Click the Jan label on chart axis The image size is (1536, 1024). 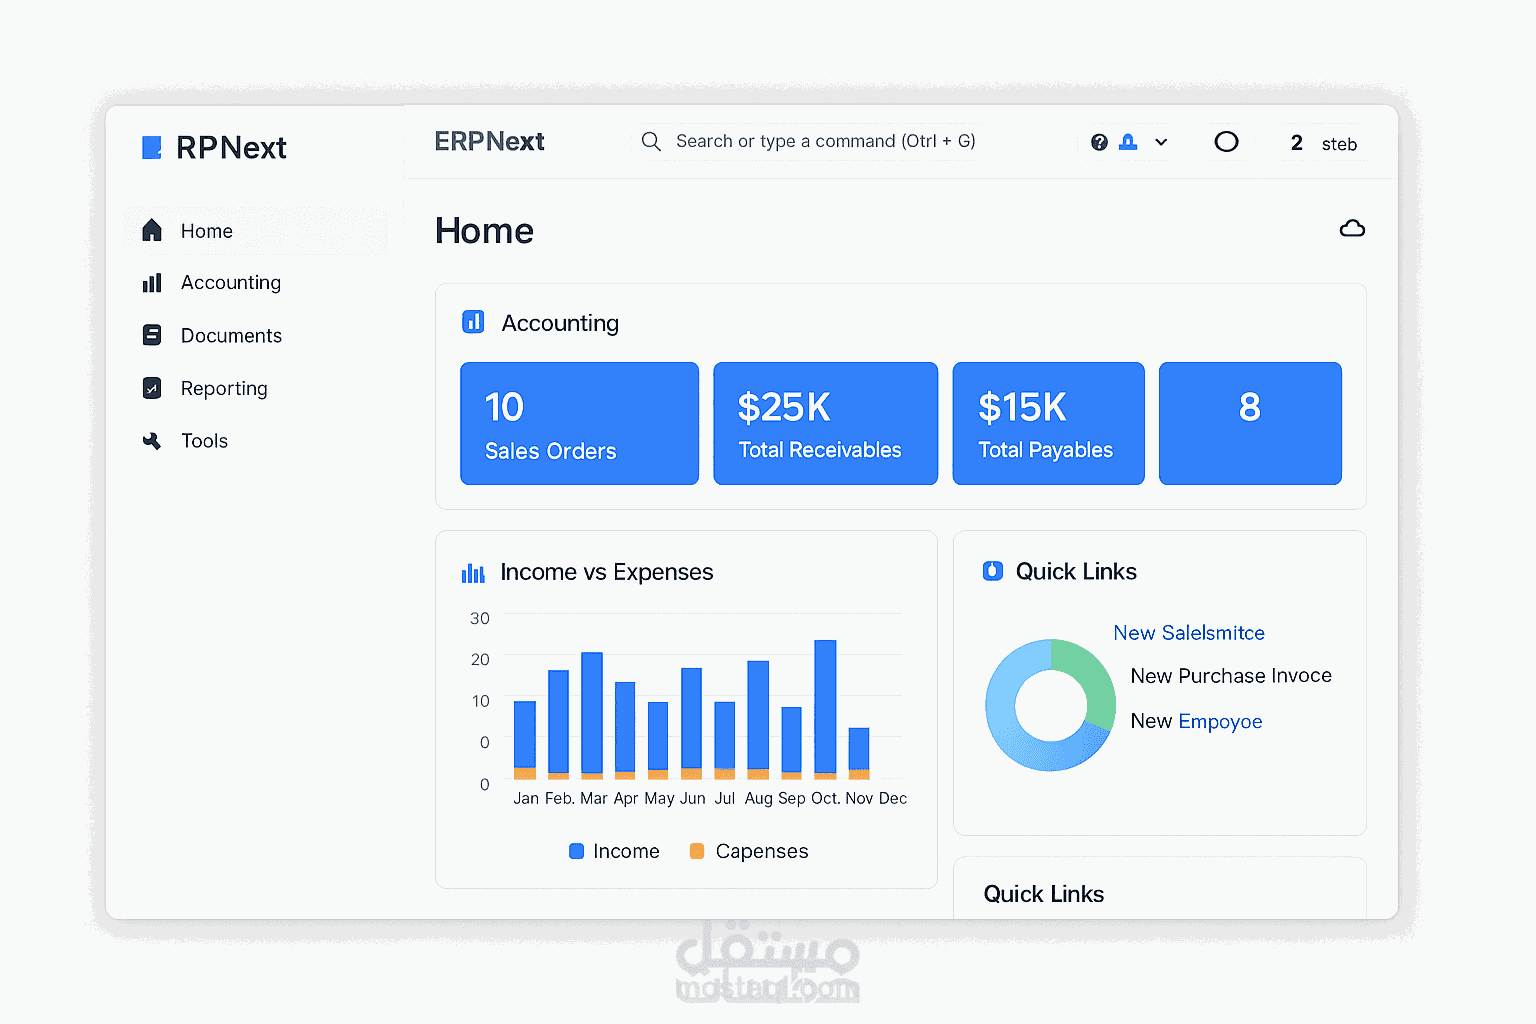pos(526,798)
